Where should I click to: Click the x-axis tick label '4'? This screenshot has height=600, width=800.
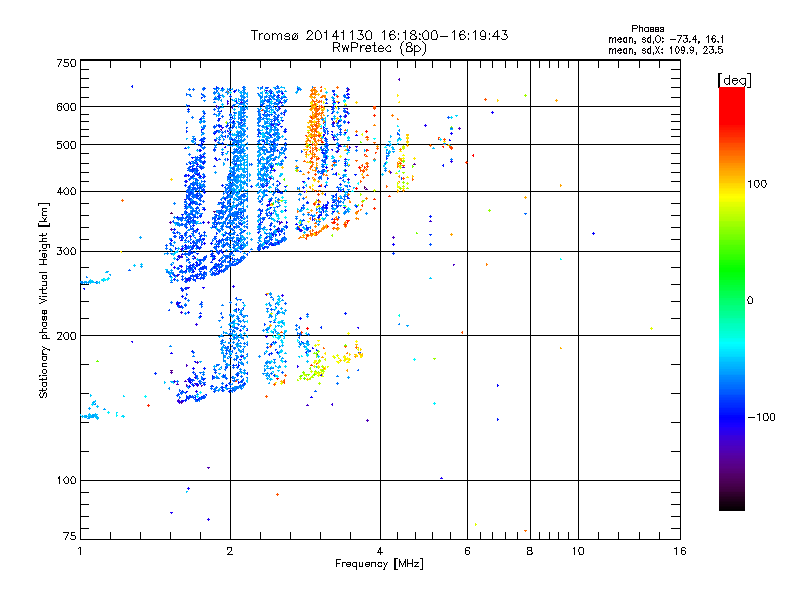(x=380, y=551)
